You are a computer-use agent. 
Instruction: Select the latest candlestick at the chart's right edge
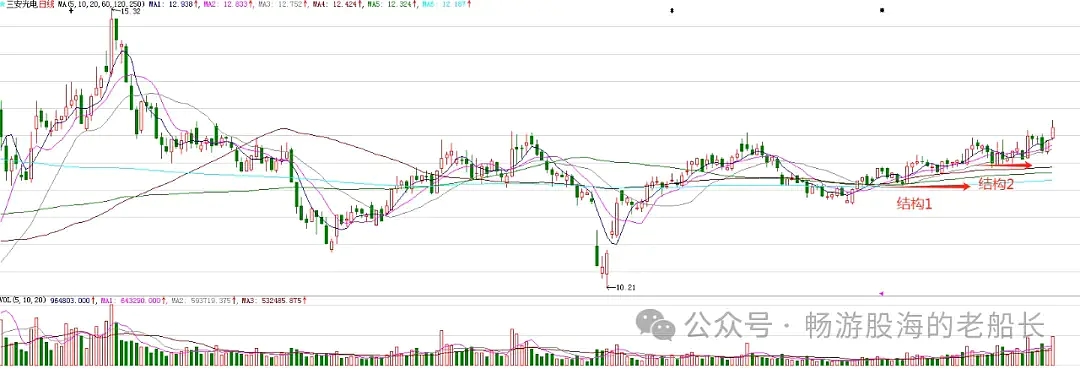tap(1052, 130)
